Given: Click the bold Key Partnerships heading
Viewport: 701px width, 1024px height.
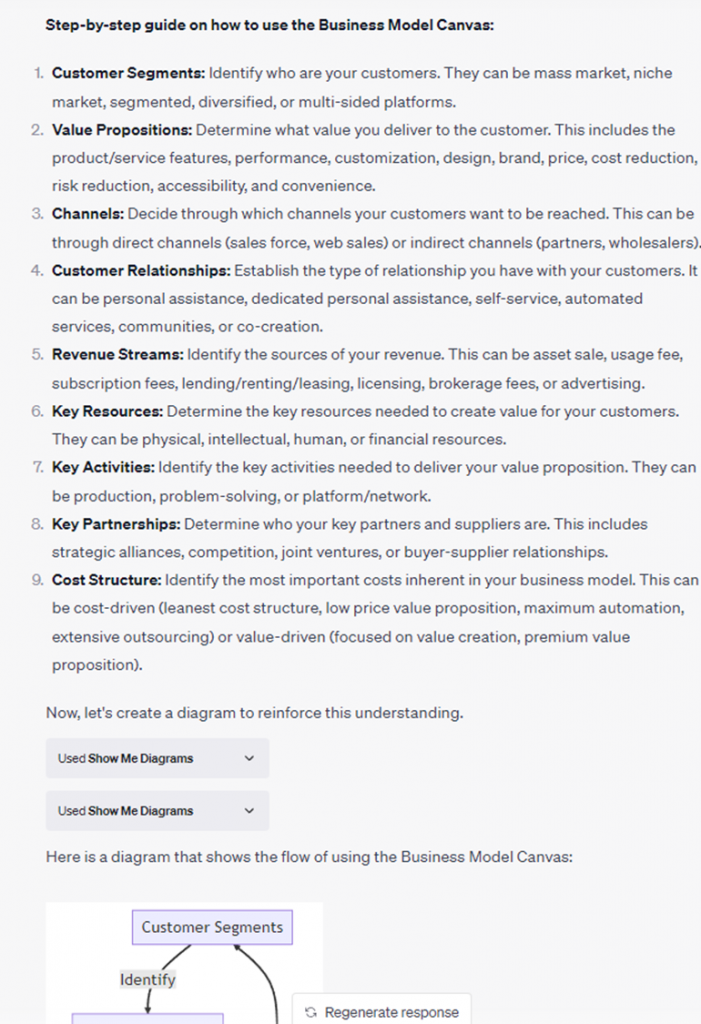Looking at the screenshot, I should pos(116,524).
